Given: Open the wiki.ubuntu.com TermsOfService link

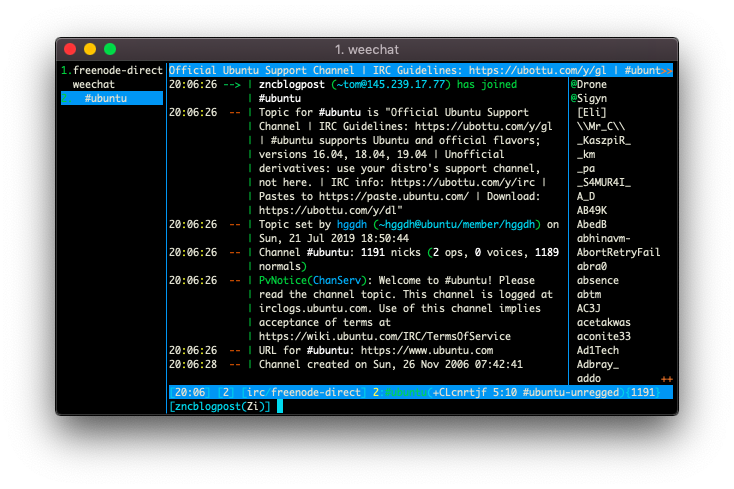Looking at the screenshot, I should [x=385, y=336].
